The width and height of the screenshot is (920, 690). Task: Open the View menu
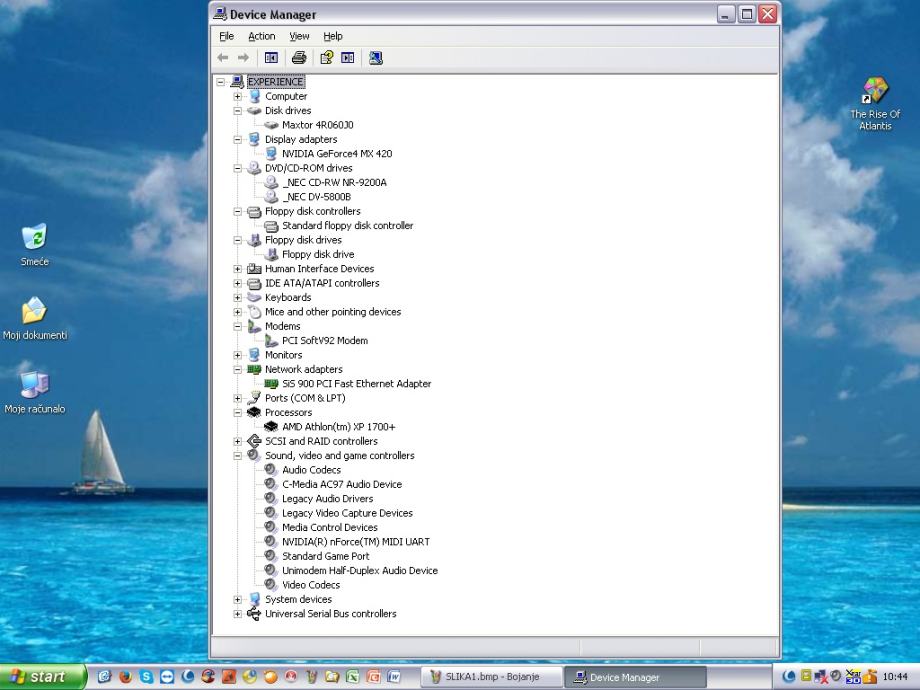coord(299,36)
